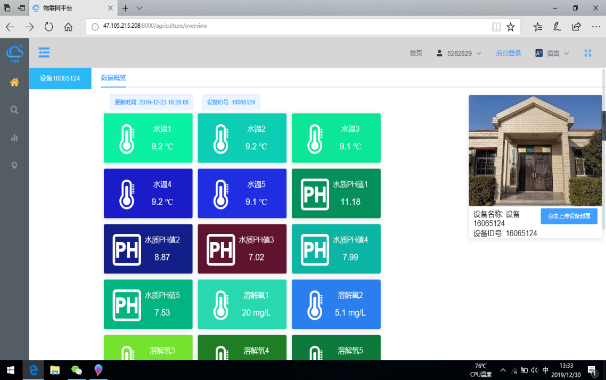
Task: Open WeChat from the taskbar
Action: pos(77,370)
